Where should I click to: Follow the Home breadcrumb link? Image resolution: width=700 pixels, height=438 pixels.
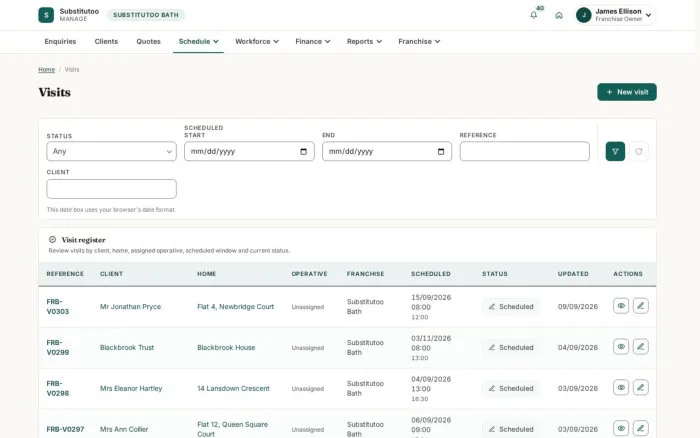tap(46, 70)
